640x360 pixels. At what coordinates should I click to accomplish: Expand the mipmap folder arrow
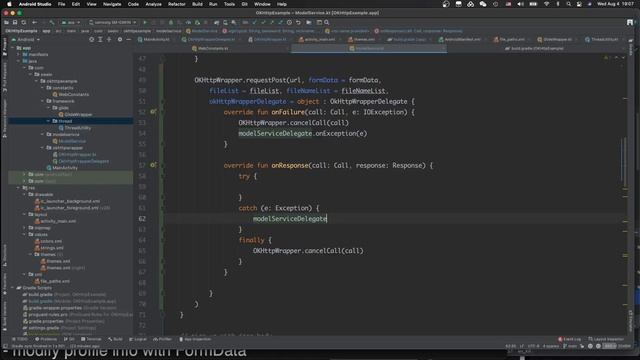[x=24, y=228]
